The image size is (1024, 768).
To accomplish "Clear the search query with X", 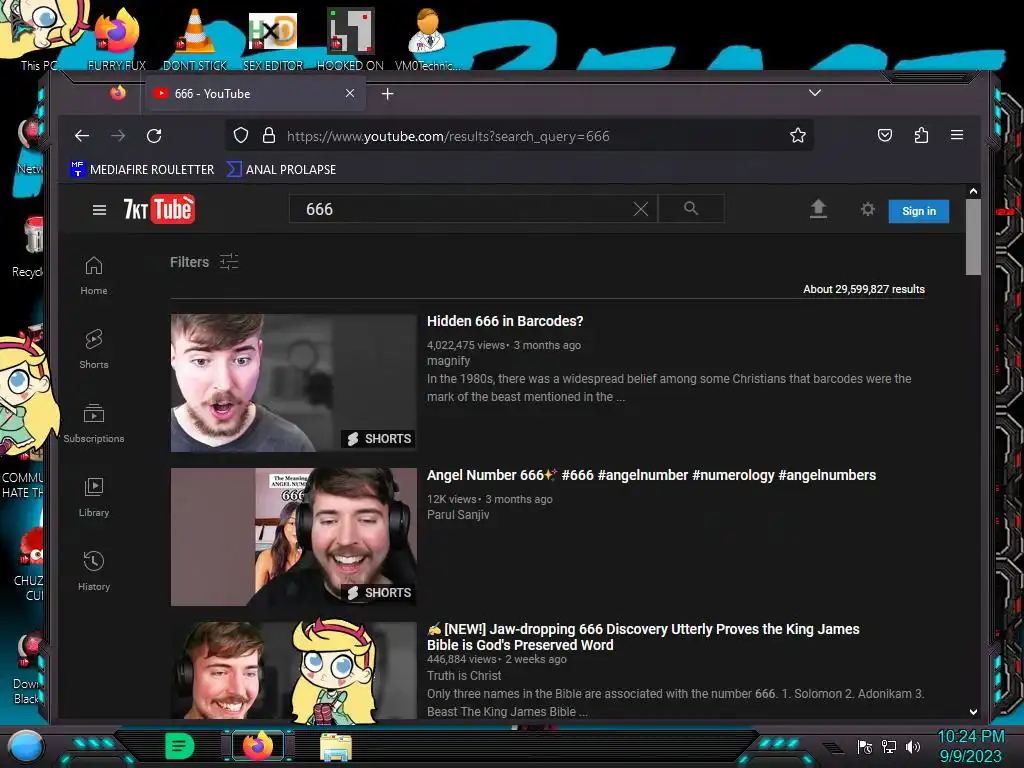I will pyautogui.click(x=641, y=209).
